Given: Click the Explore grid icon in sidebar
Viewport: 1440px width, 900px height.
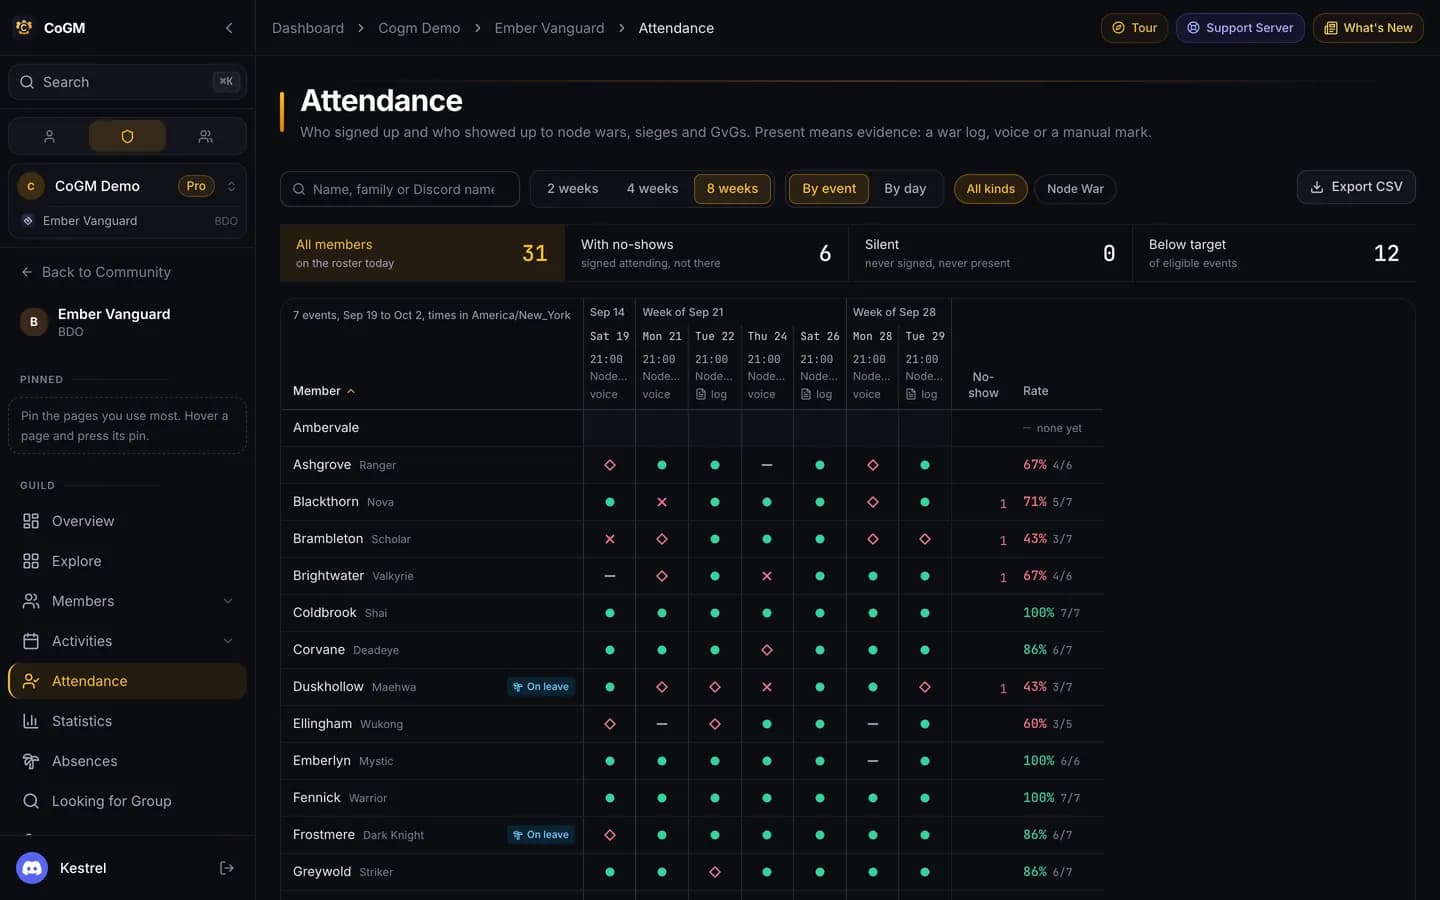Looking at the screenshot, I should tap(31, 561).
